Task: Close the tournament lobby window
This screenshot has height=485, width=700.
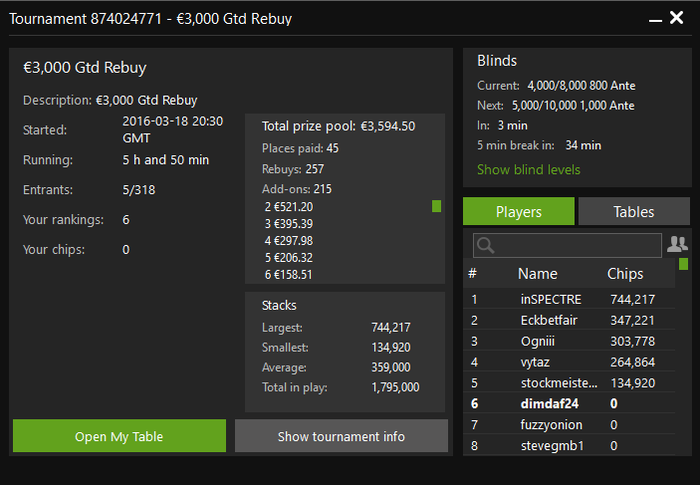Action: point(677,18)
